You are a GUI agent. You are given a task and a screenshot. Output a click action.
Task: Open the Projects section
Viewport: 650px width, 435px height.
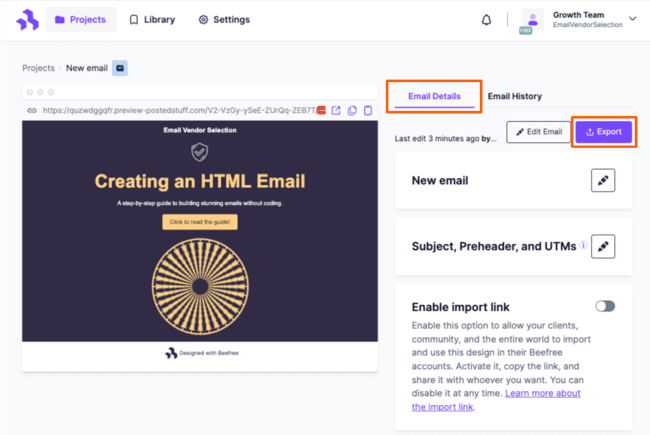coord(81,19)
